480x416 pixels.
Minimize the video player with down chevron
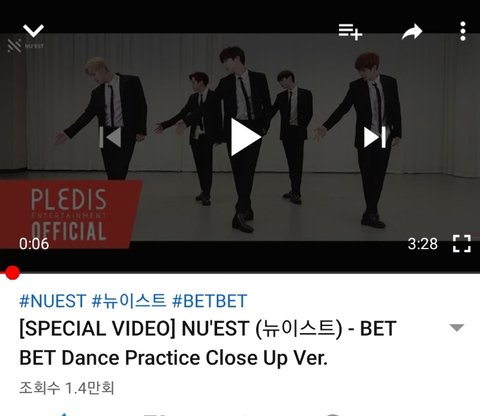pyautogui.click(x=33, y=31)
